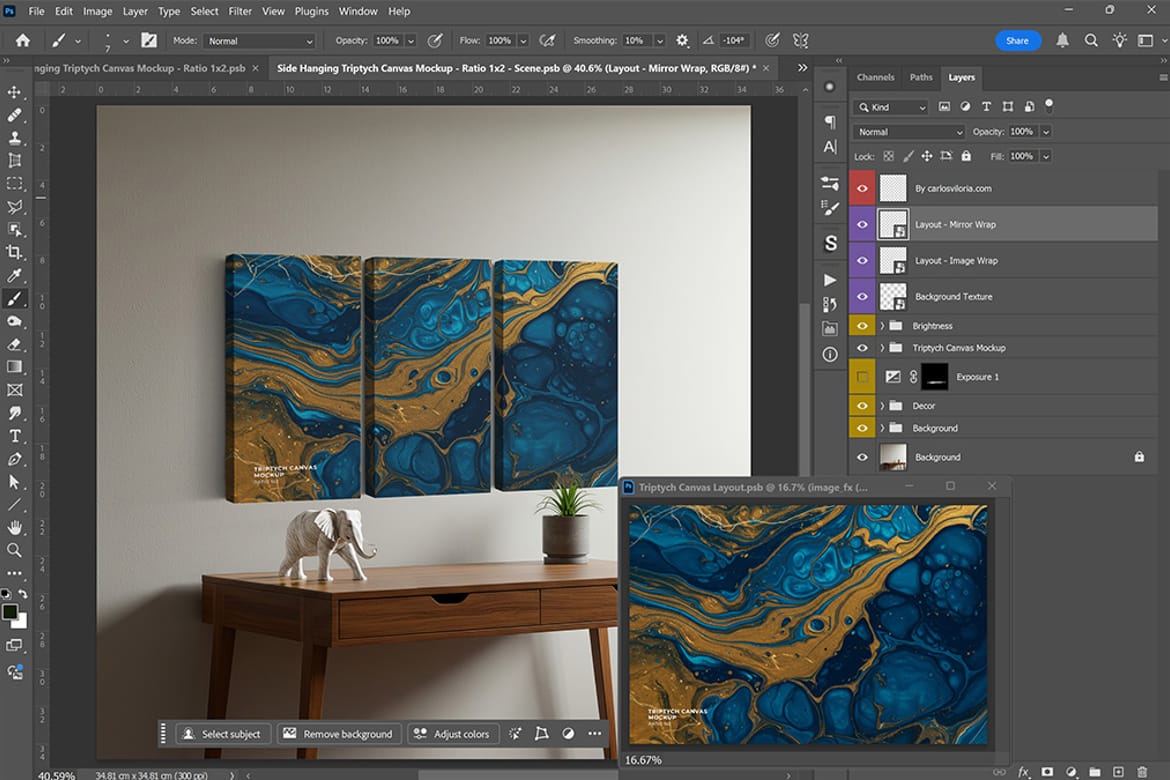1170x780 pixels.
Task: Click the delete layer trash icon
Action: click(x=1142, y=772)
